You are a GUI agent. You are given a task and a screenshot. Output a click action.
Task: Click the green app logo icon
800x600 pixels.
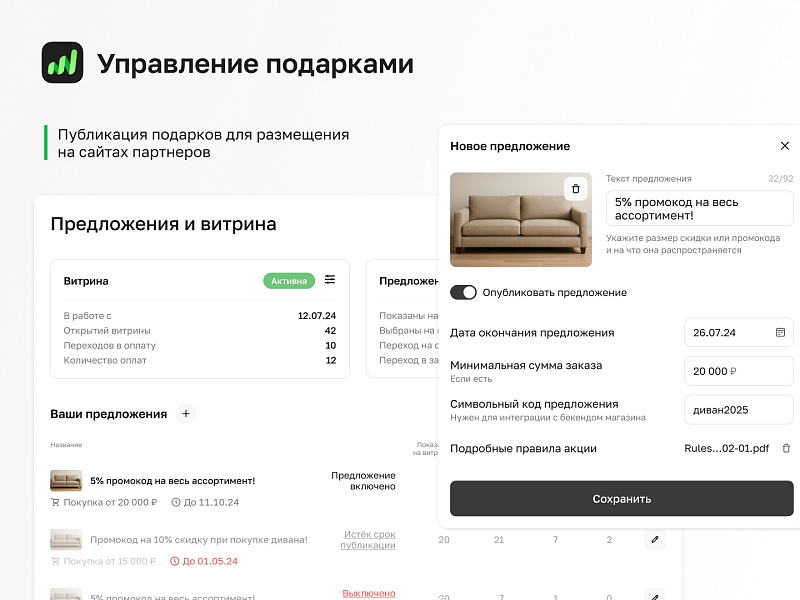point(62,63)
